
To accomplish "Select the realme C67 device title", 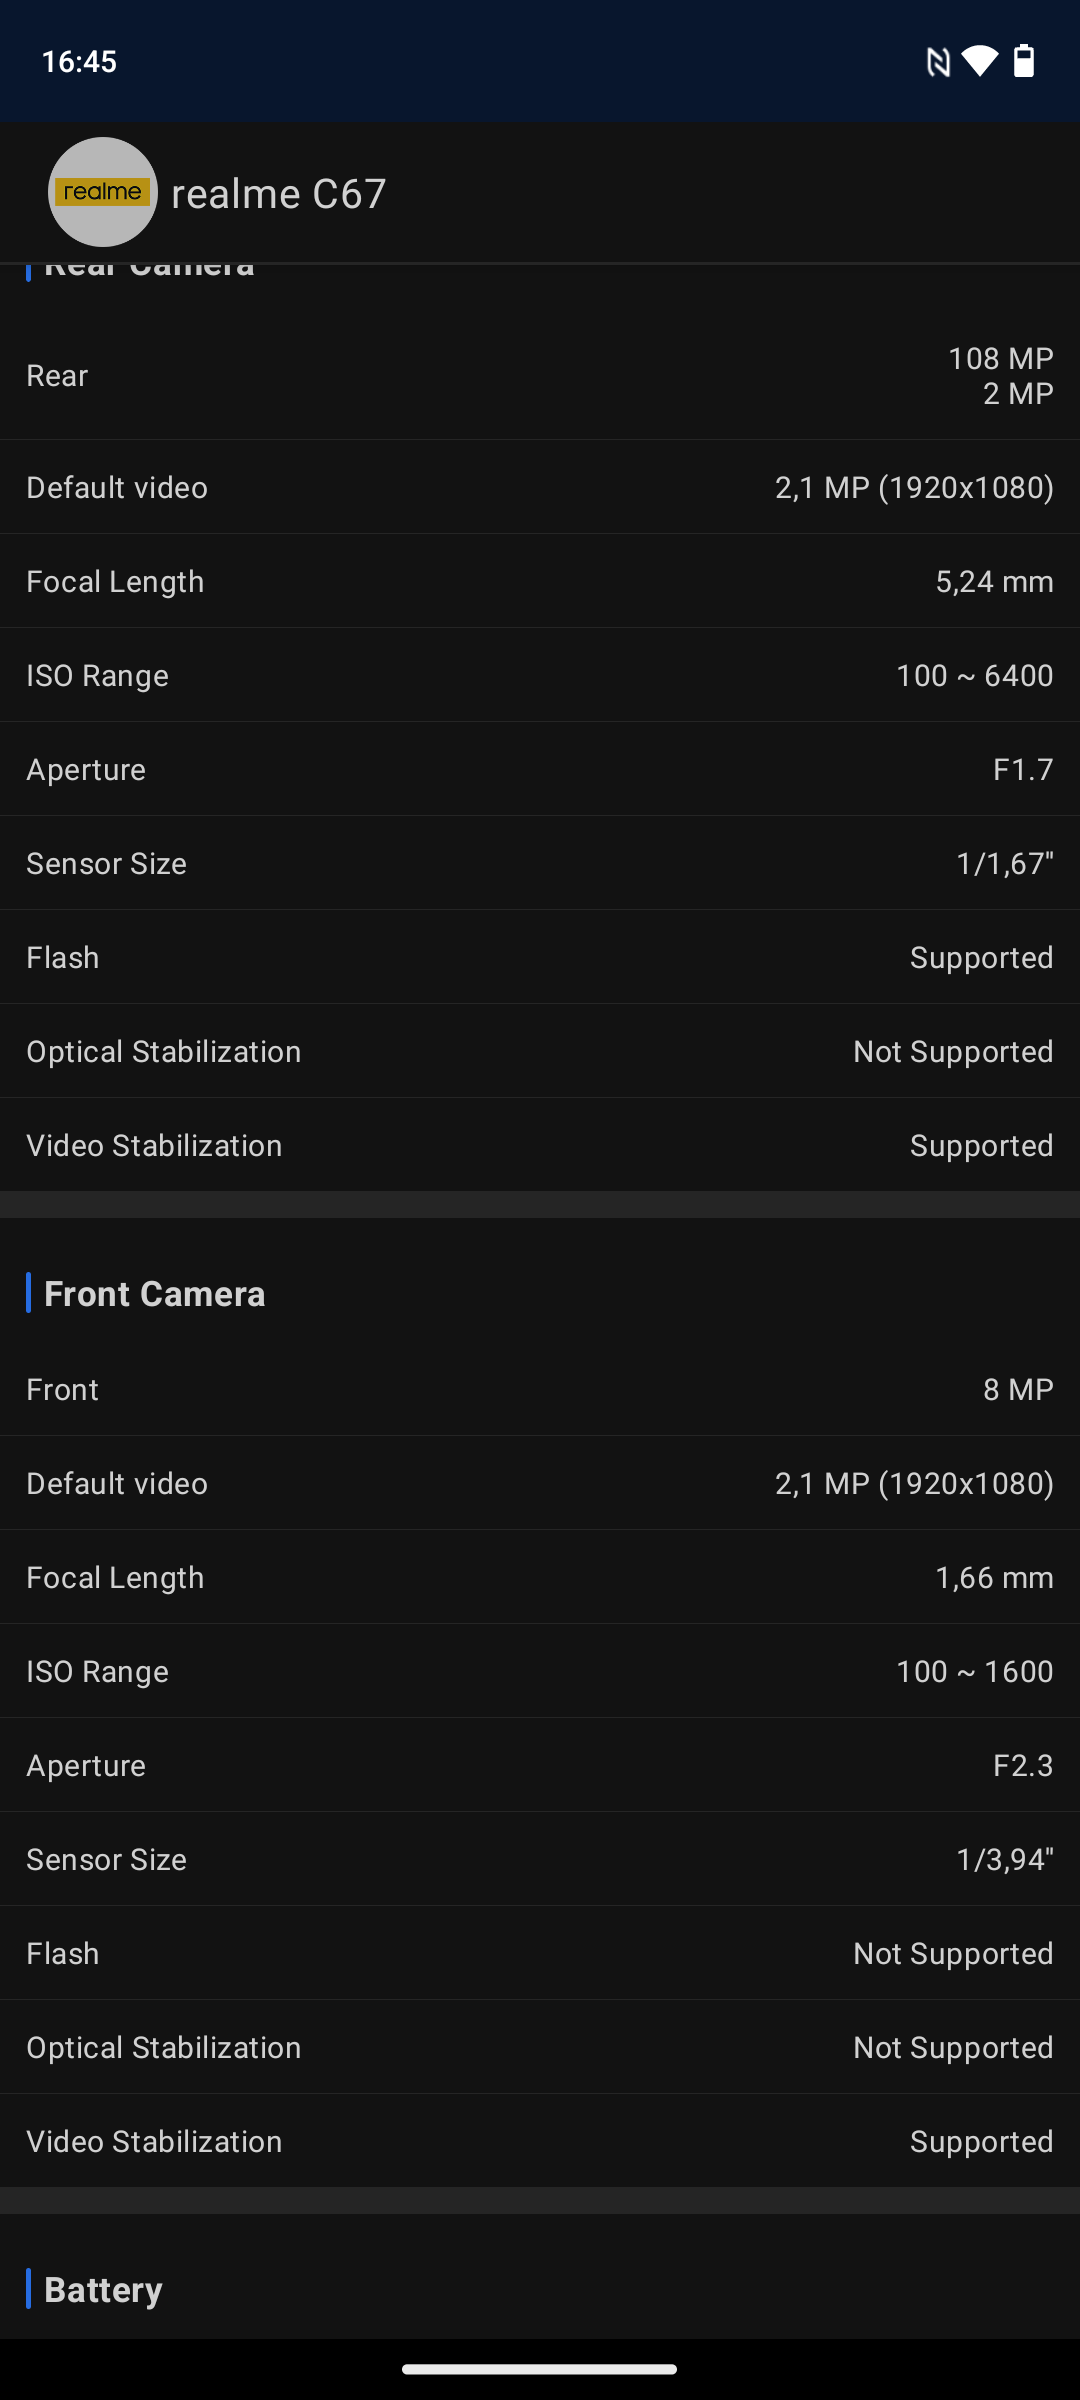I will pos(278,194).
